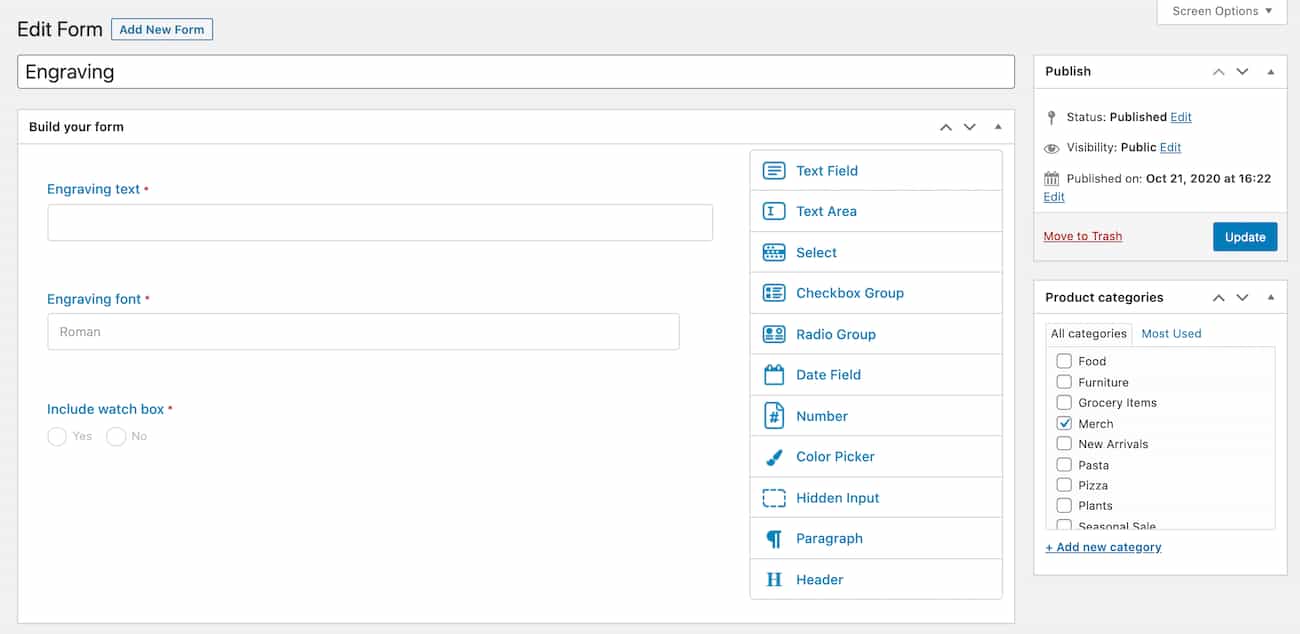Image resolution: width=1300 pixels, height=634 pixels.
Task: Select the Yes radio button
Action: click(x=57, y=436)
